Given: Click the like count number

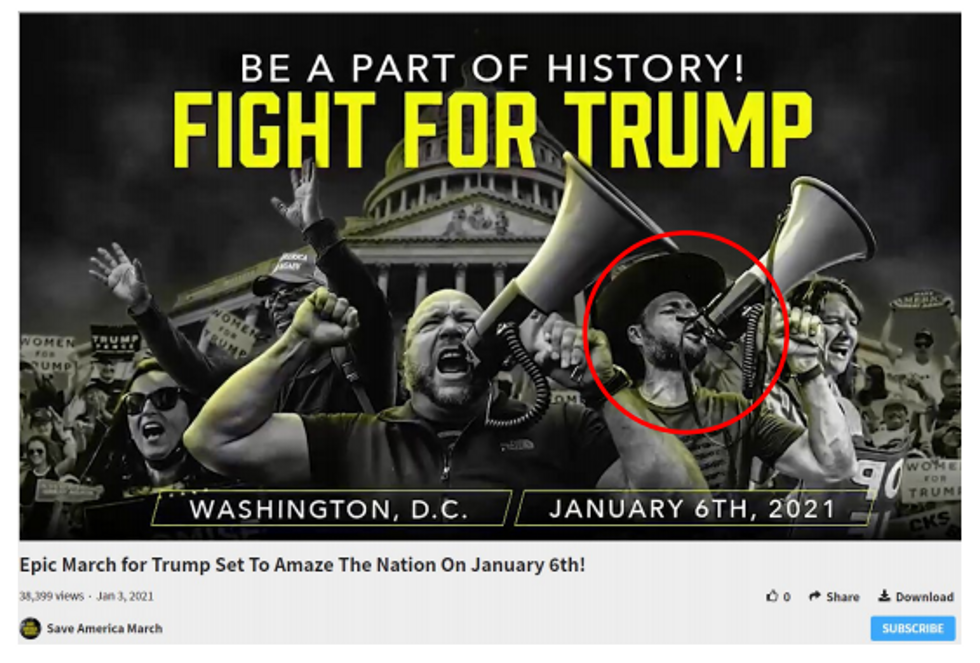Looking at the screenshot, I should point(787,597).
